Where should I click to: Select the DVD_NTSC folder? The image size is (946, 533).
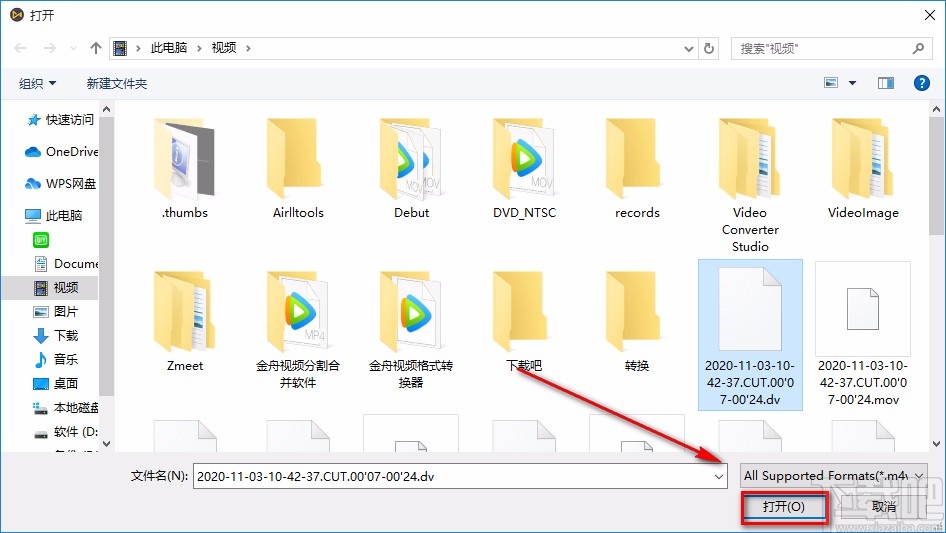[x=524, y=169]
